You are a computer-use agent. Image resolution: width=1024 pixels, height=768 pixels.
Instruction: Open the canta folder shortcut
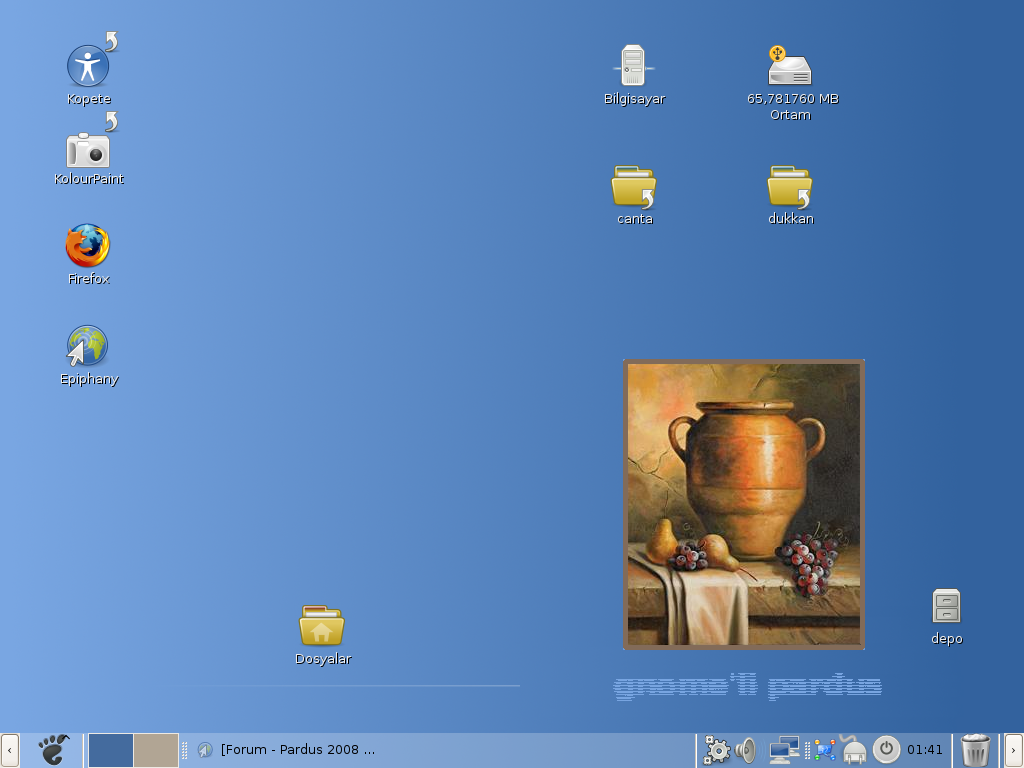[633, 187]
